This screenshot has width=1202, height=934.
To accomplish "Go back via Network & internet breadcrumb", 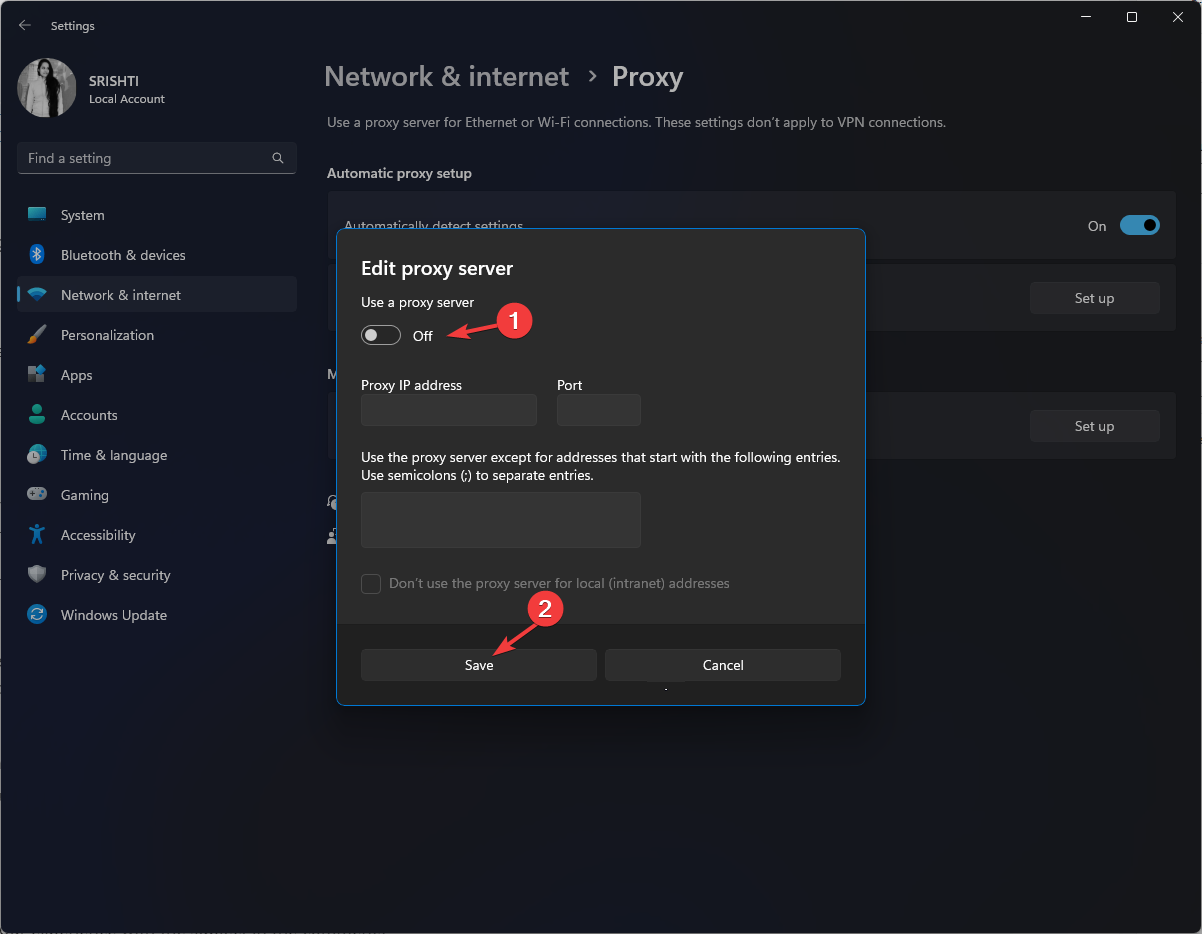I will point(446,76).
